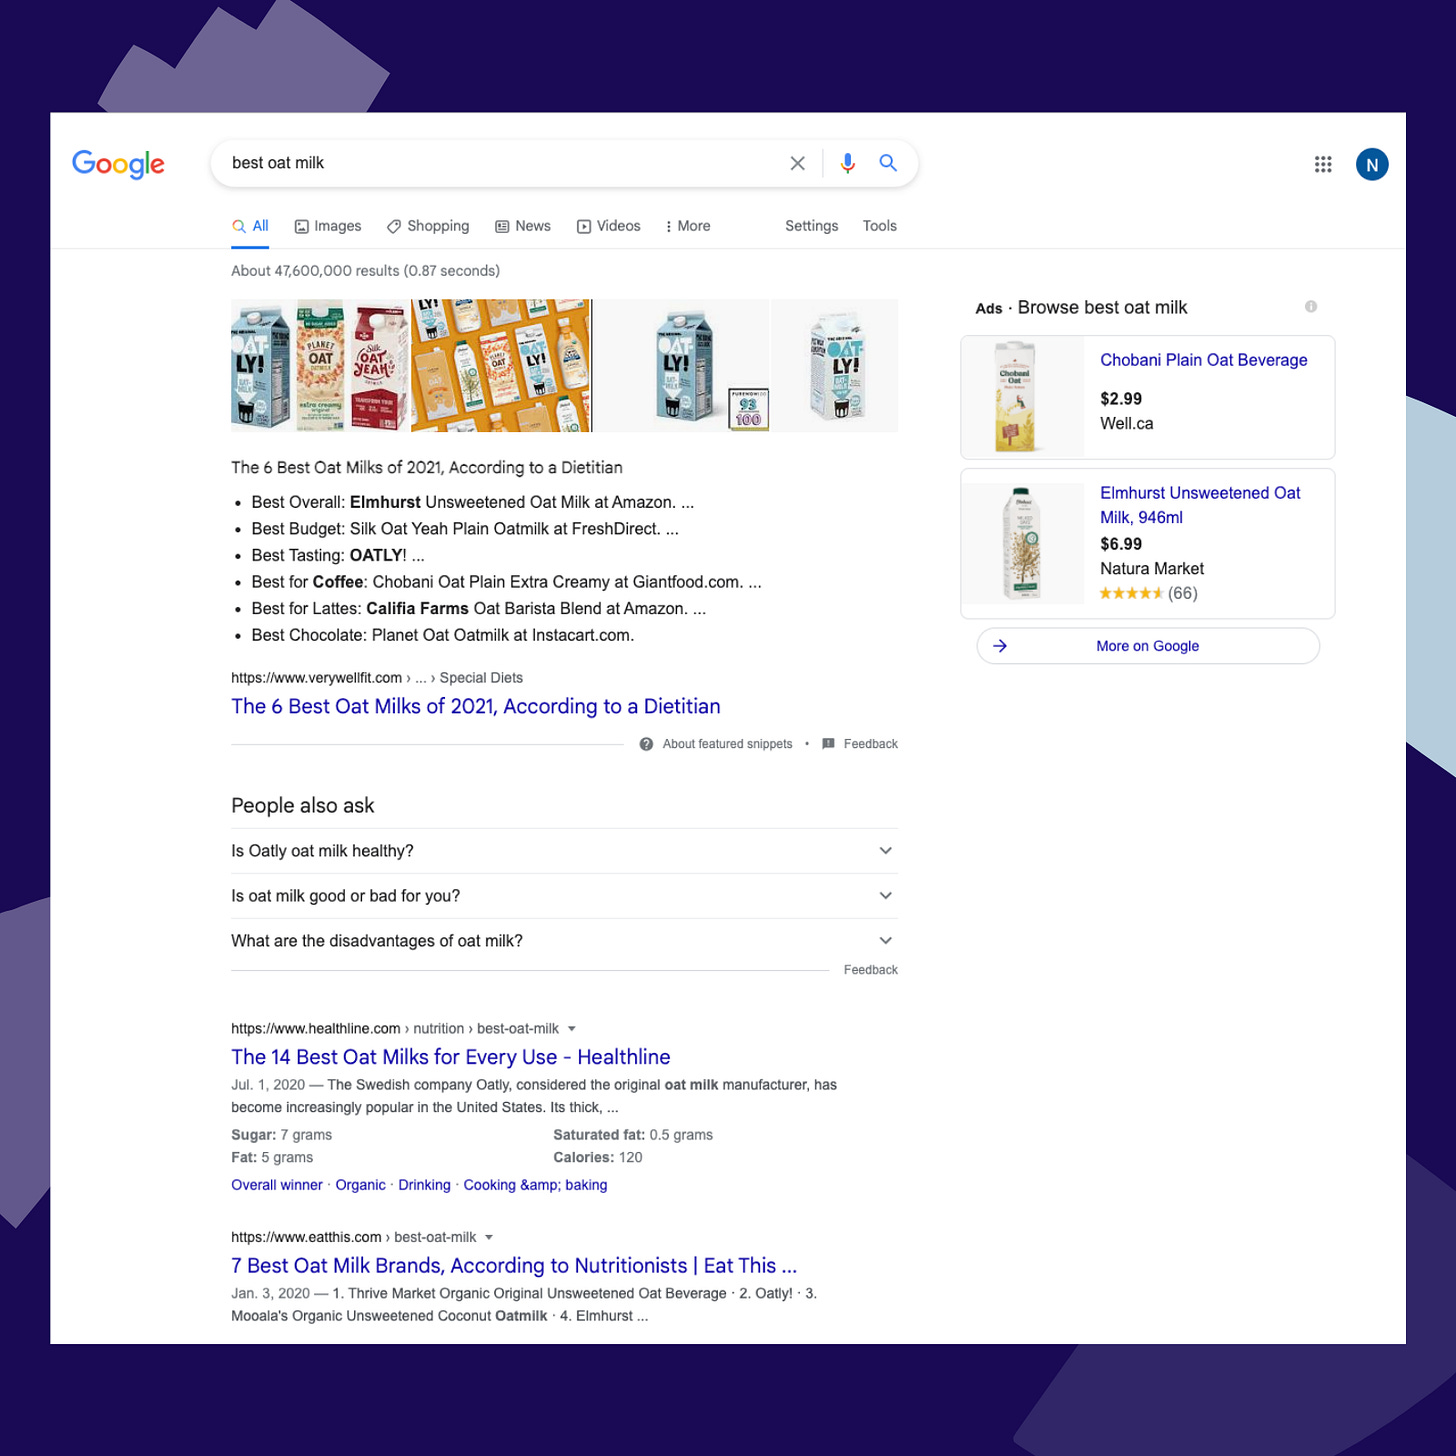The height and width of the screenshot is (1456, 1456).
Task: Open The 6 Best Oat Milks of 2021 link
Action: pyautogui.click(x=476, y=707)
